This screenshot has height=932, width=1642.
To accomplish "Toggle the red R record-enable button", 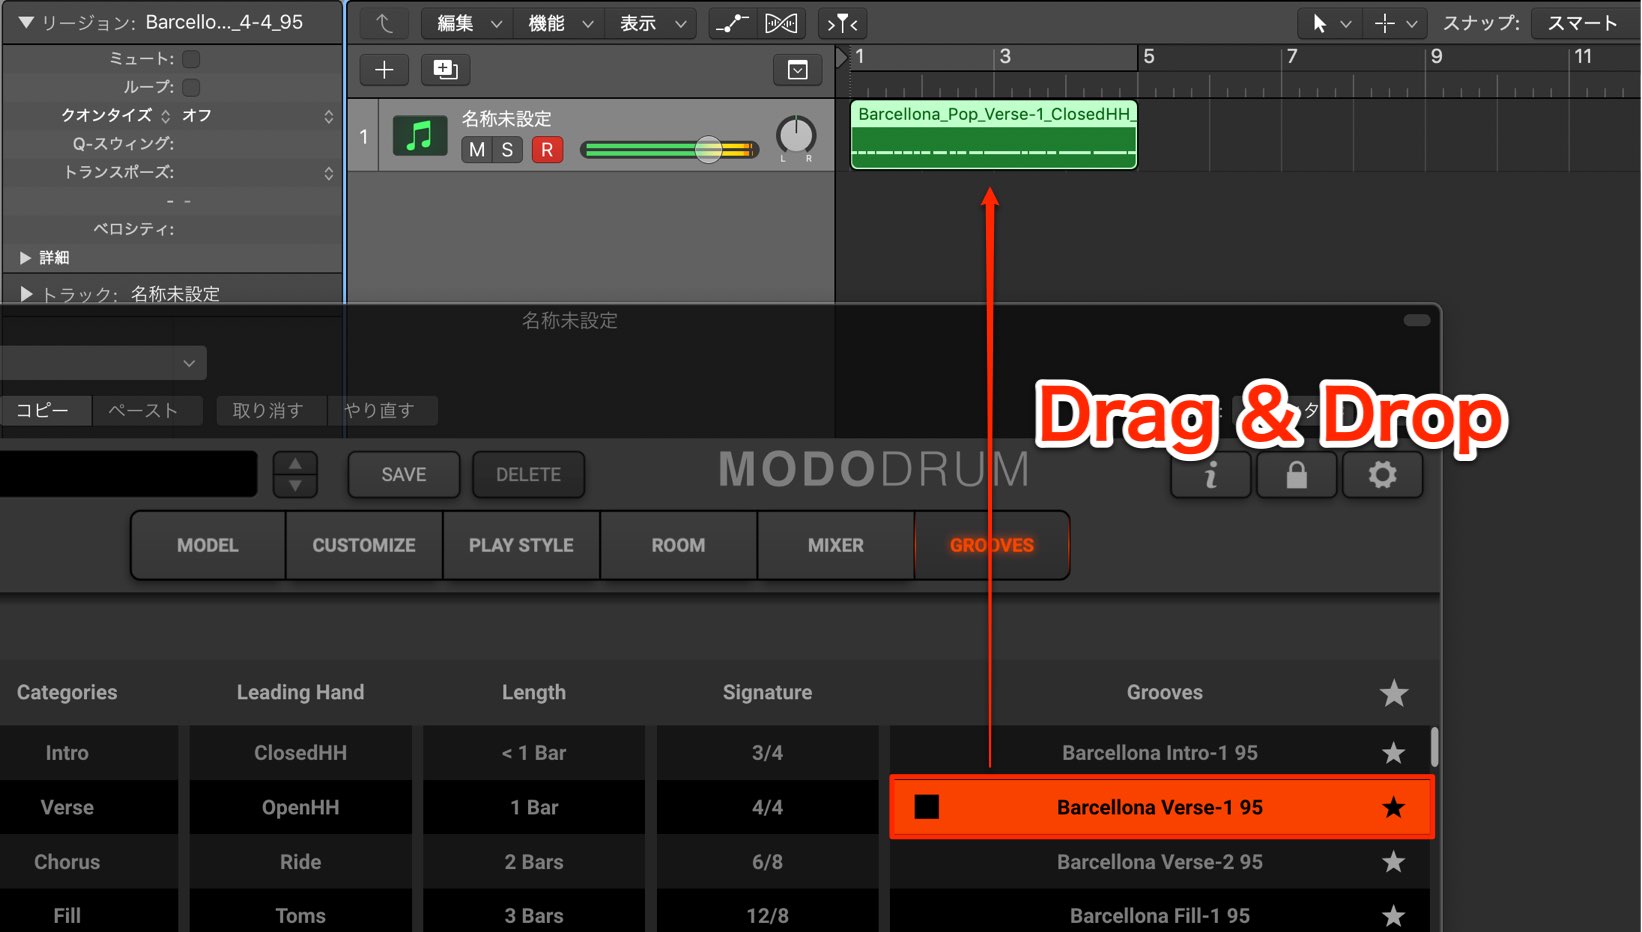I will 547,150.
